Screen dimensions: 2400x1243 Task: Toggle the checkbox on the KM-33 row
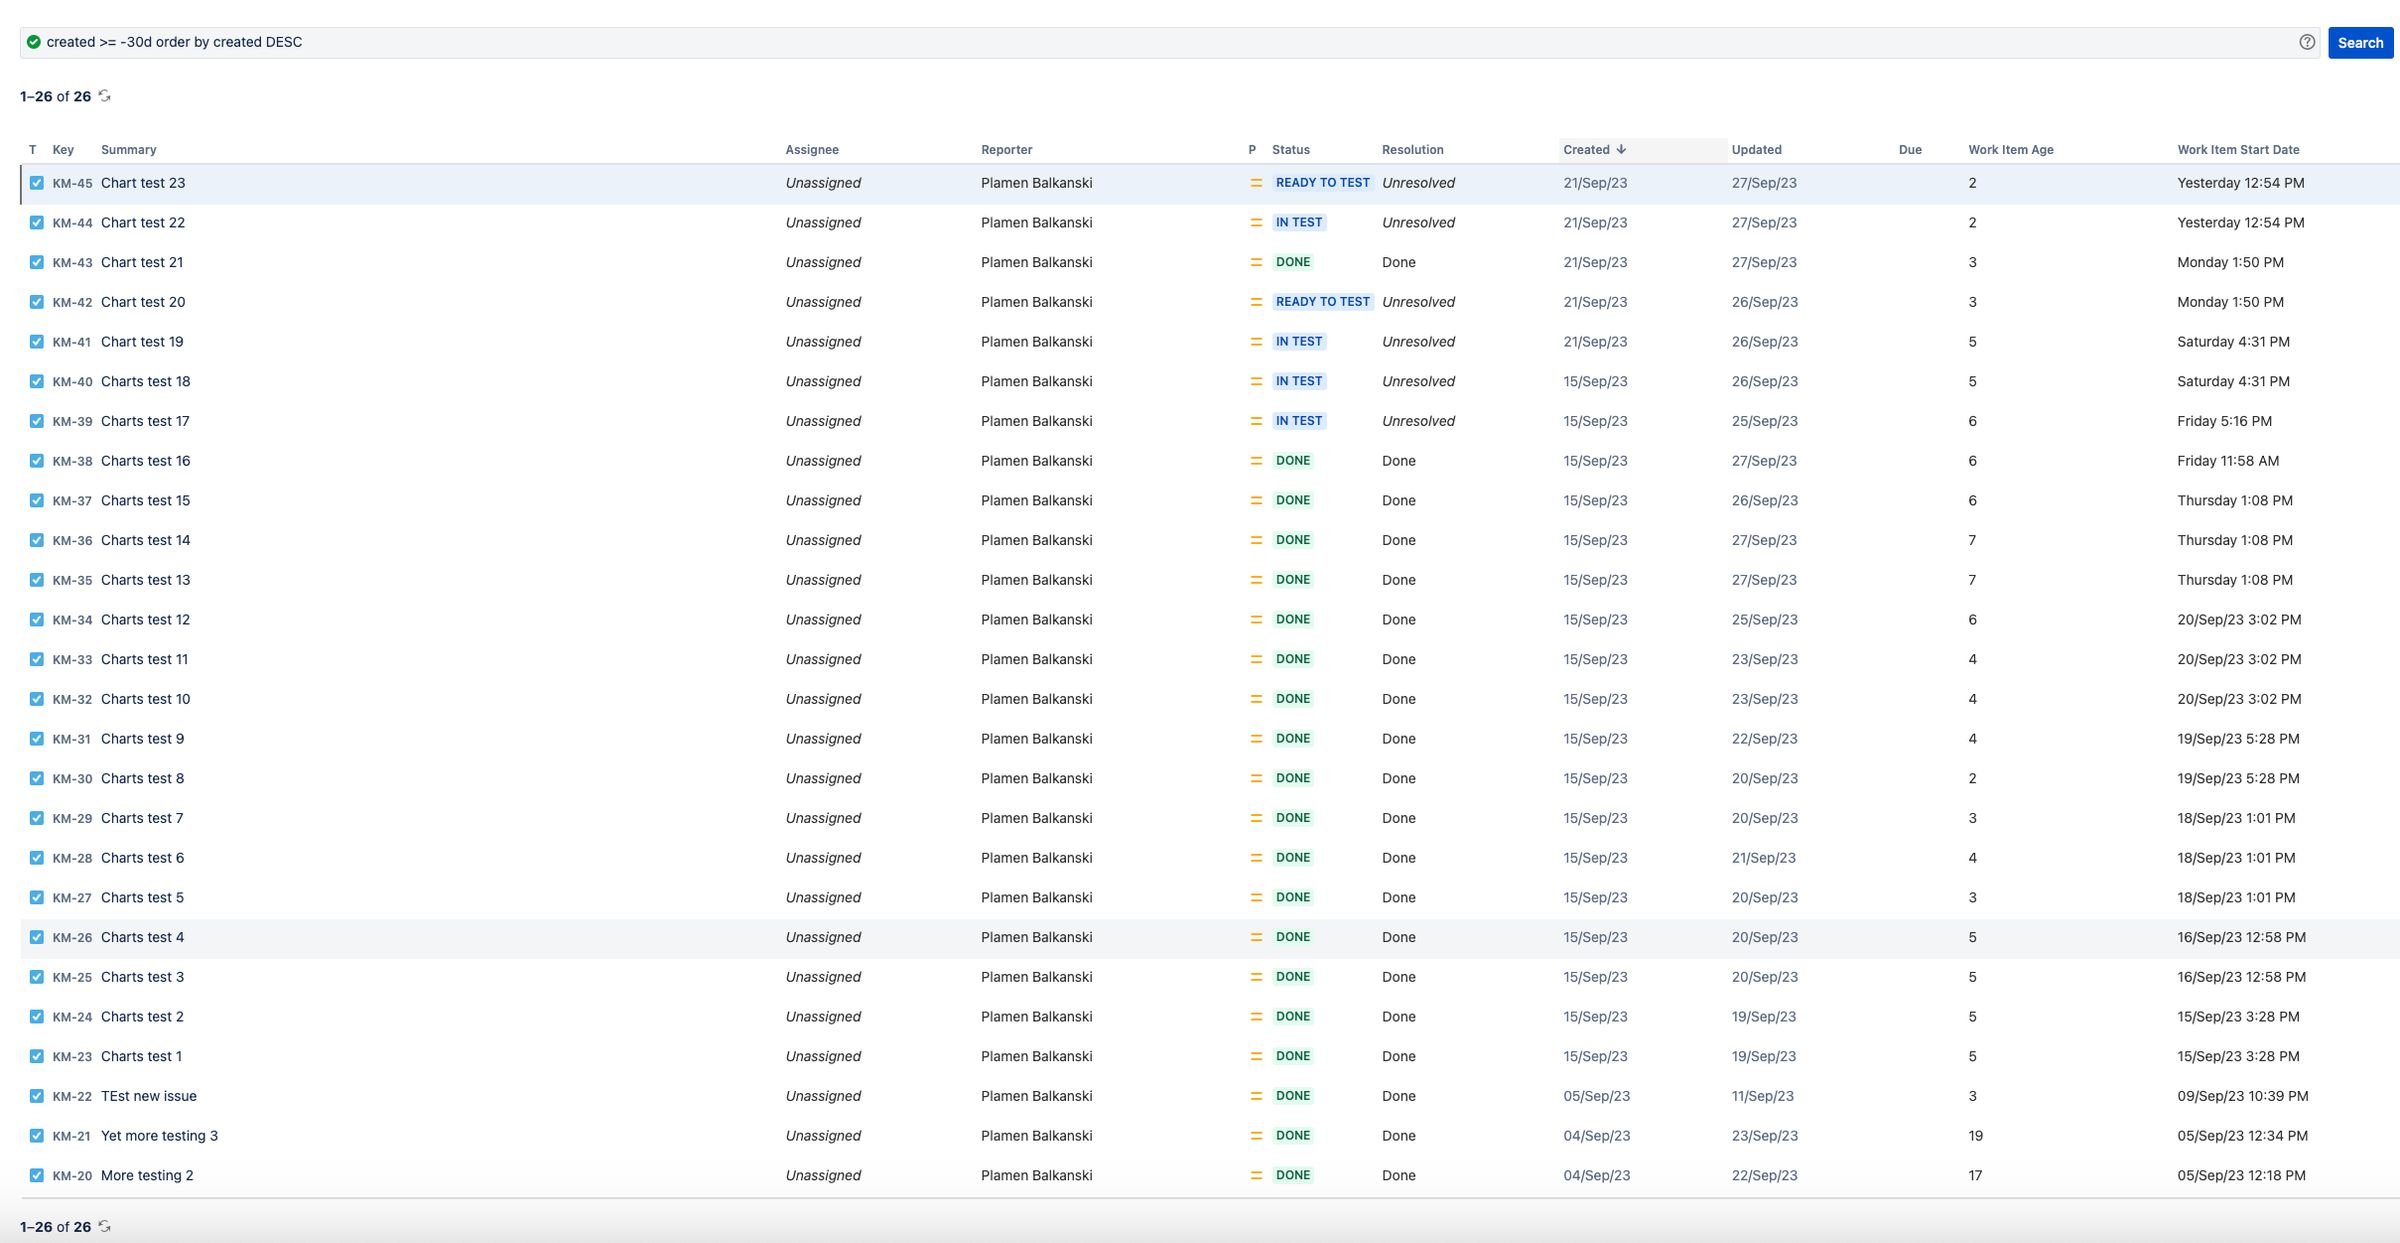36,659
